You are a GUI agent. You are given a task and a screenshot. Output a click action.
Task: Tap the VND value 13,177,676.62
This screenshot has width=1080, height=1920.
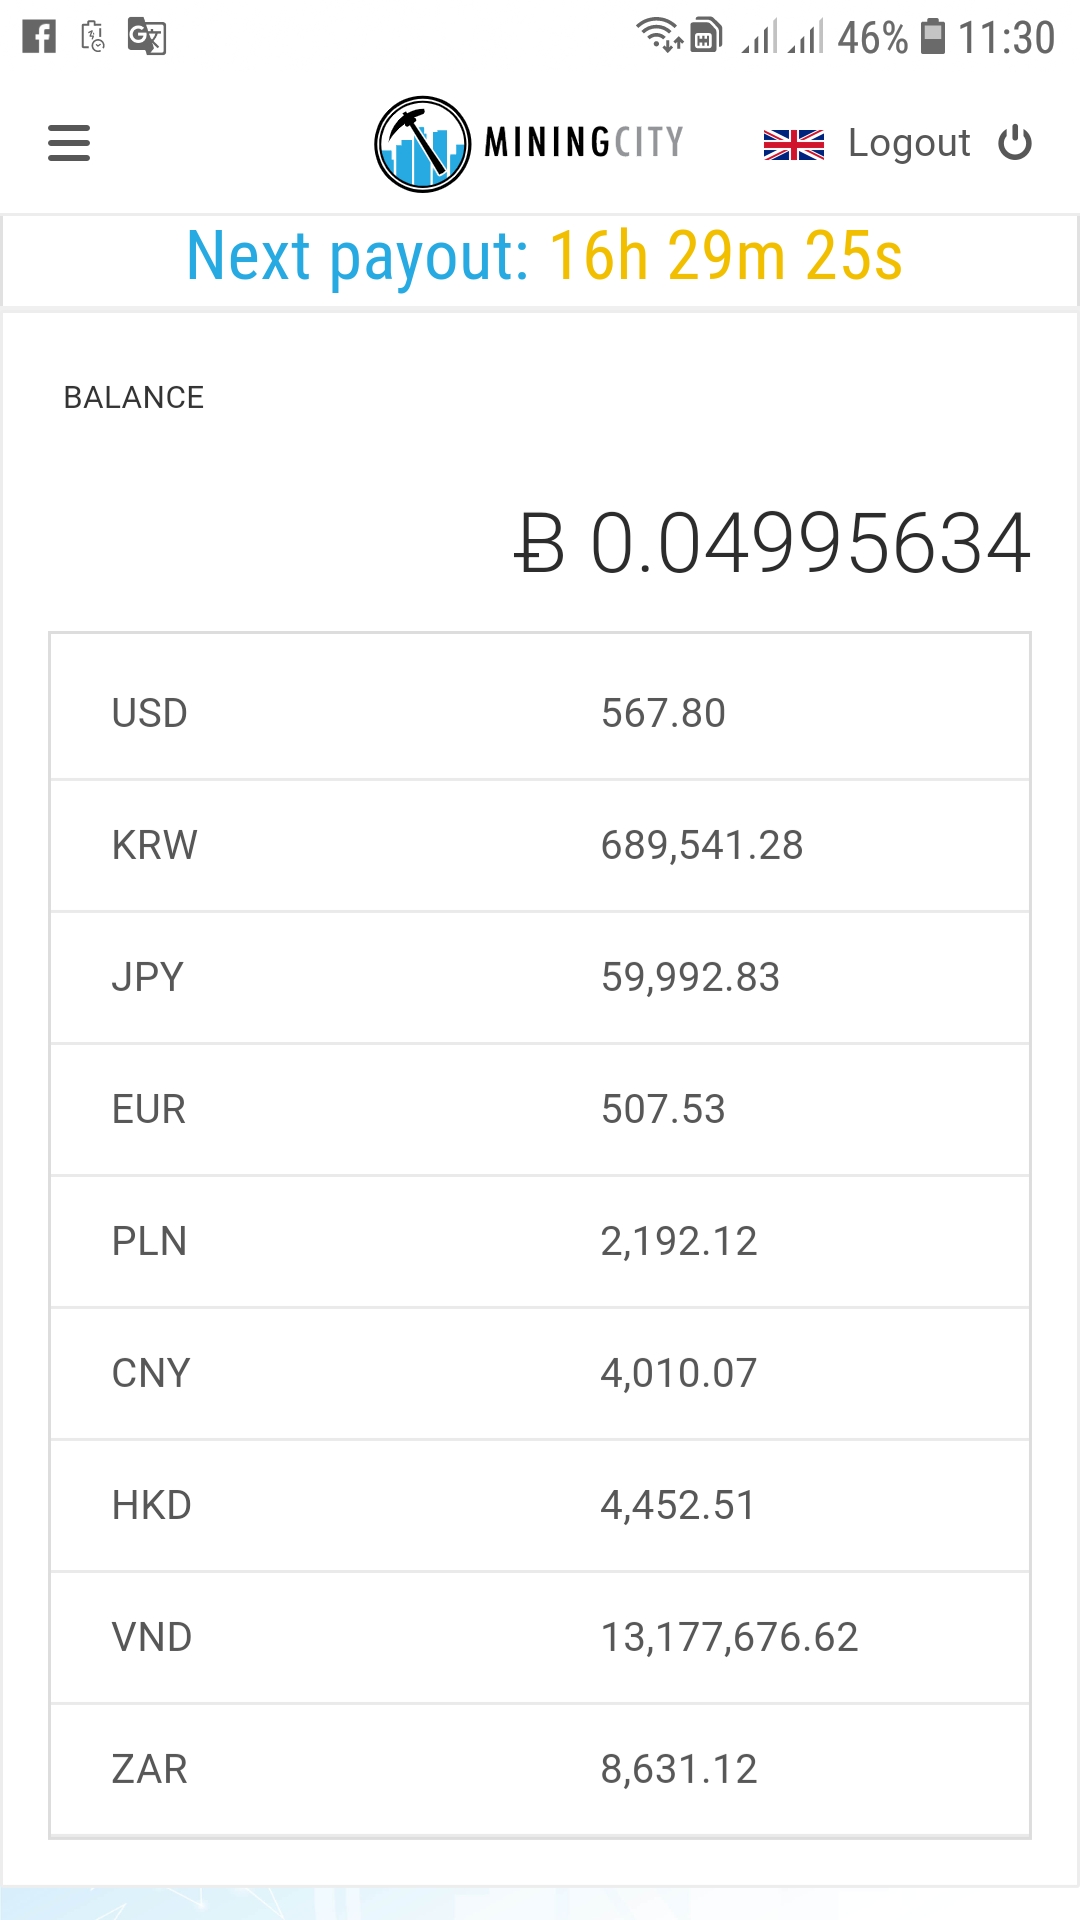[x=729, y=1637]
